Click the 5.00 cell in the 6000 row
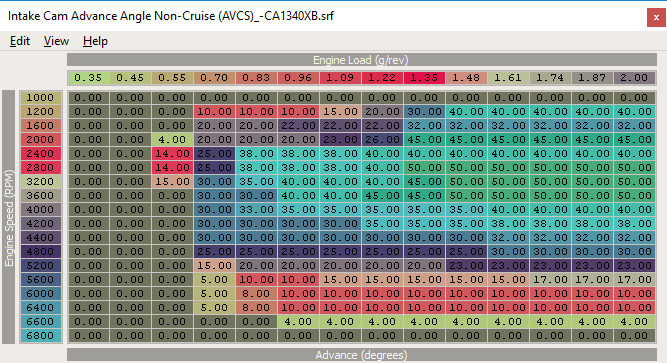The height and width of the screenshot is (363, 667). [x=214, y=294]
